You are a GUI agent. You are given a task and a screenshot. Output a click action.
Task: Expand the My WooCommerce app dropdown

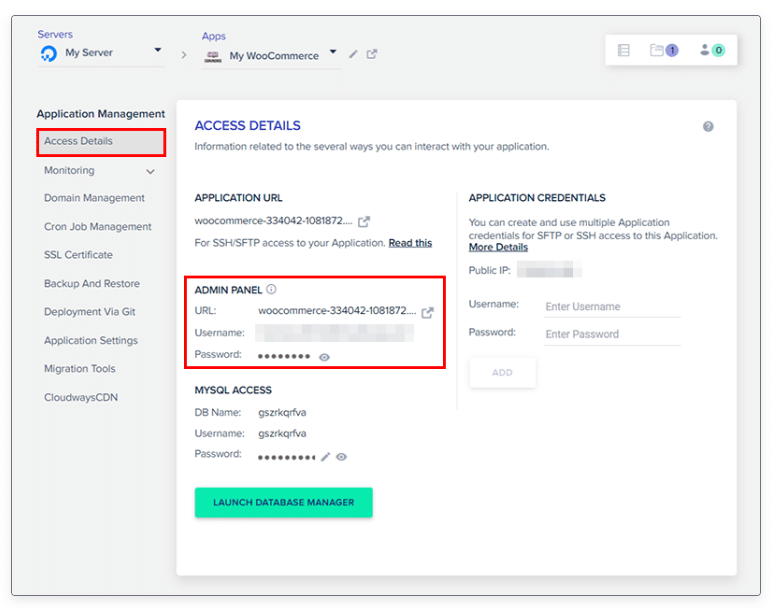click(x=333, y=52)
